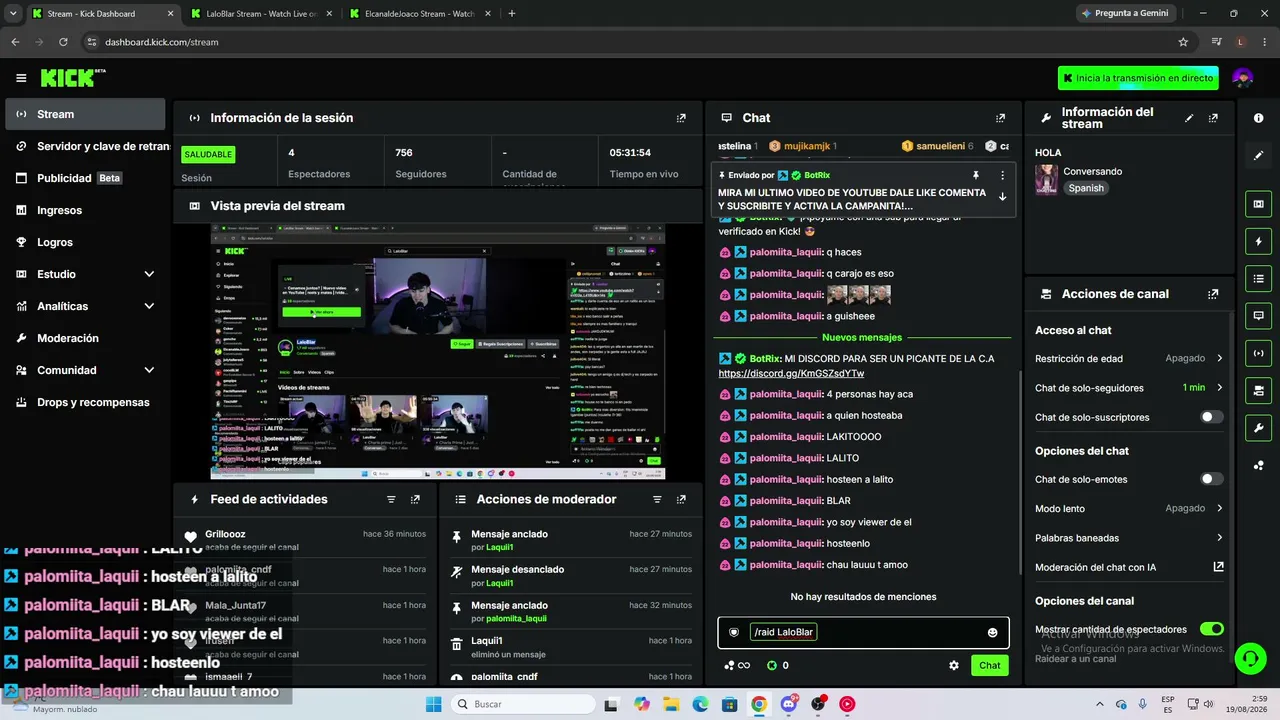The height and width of the screenshot is (720, 1280).
Task: Expand the pinned message with down arrow
Action: [x=1003, y=197]
